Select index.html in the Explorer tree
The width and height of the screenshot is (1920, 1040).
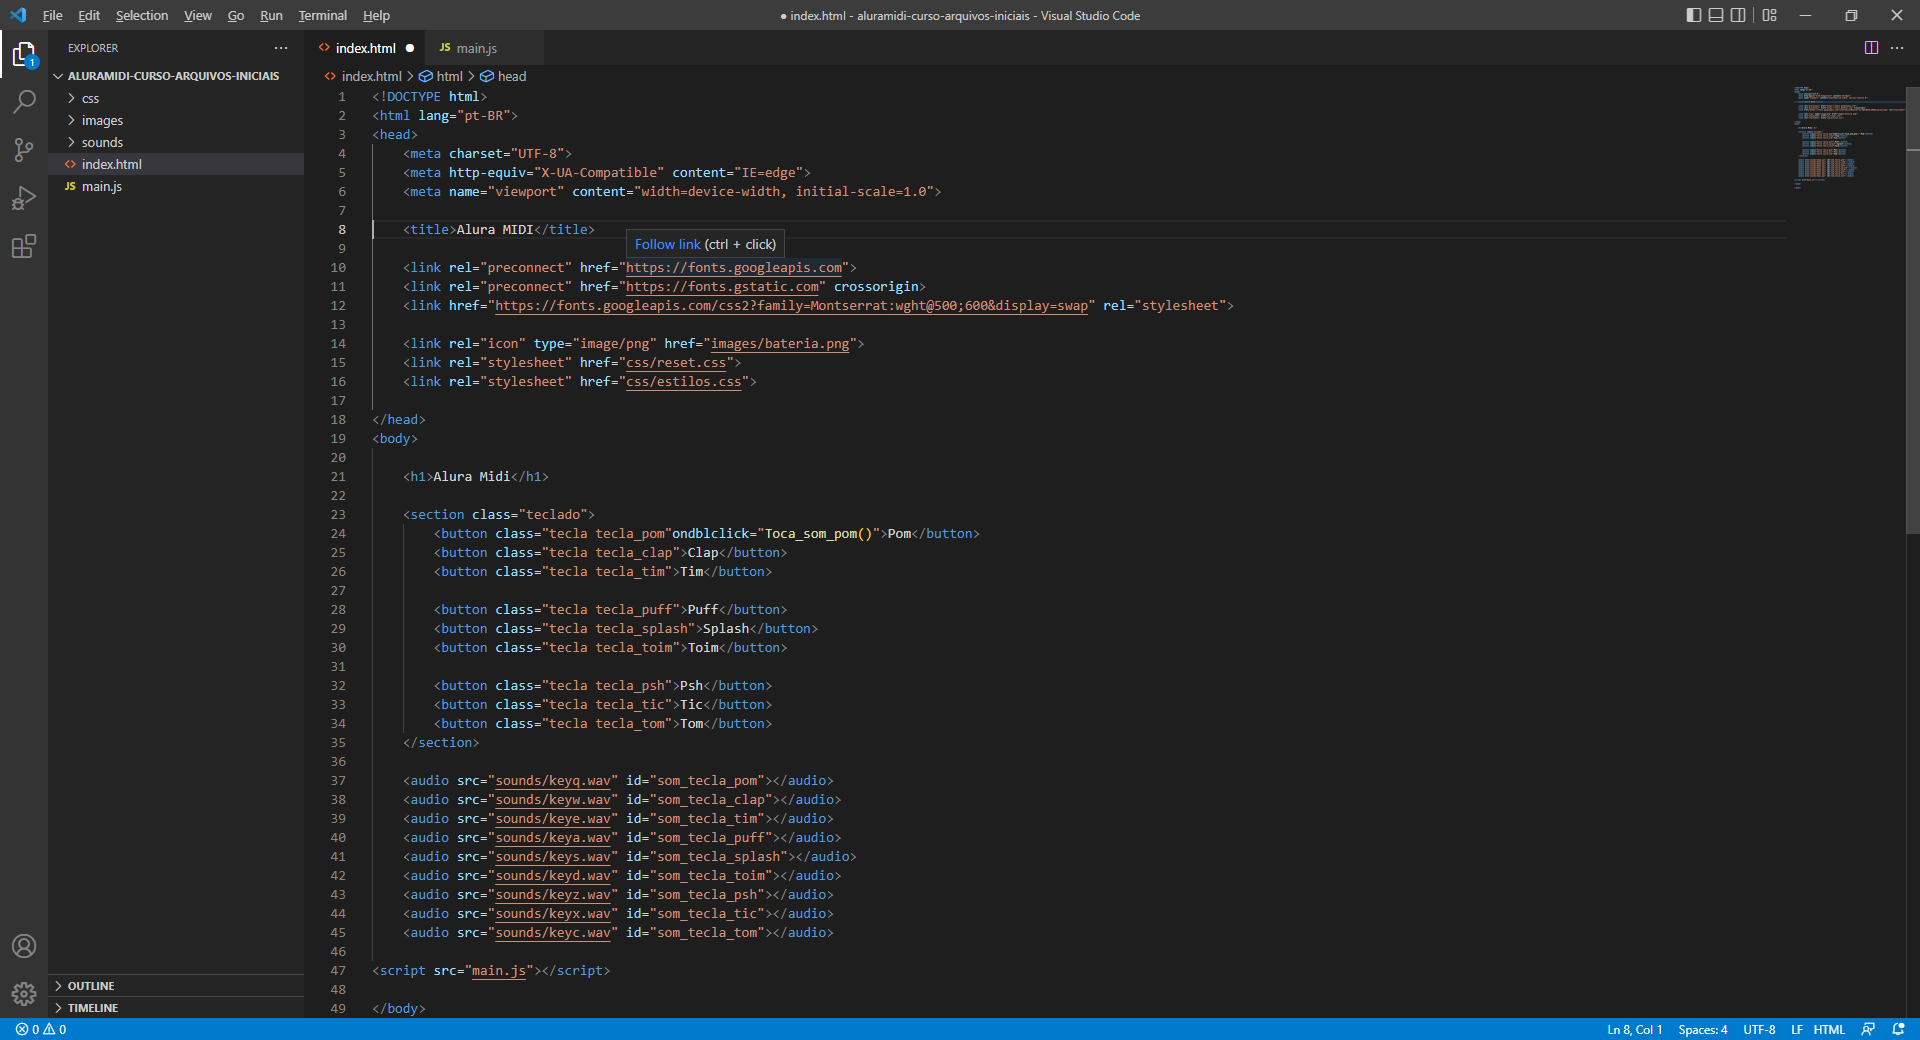pos(176,164)
